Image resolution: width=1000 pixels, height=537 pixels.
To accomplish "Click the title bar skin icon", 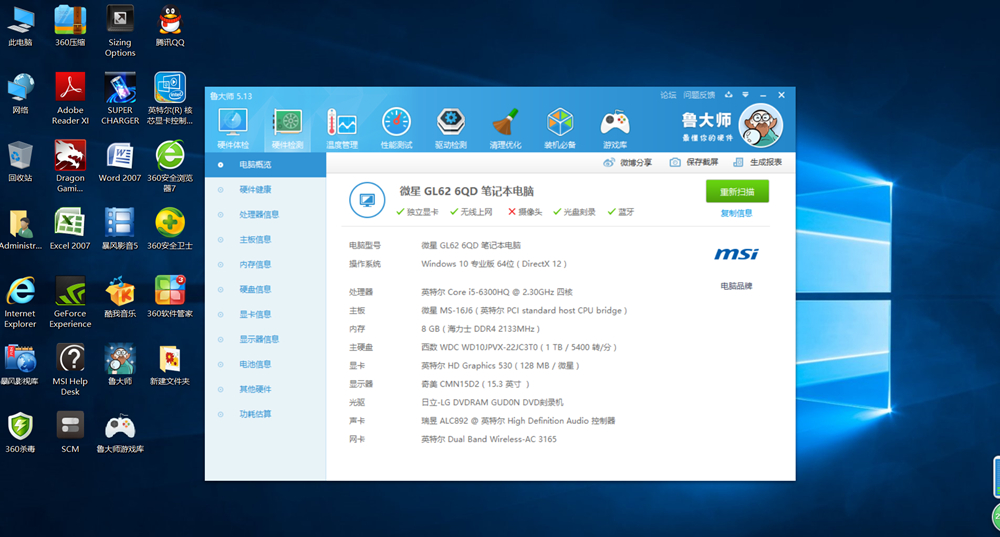I will (x=728, y=95).
